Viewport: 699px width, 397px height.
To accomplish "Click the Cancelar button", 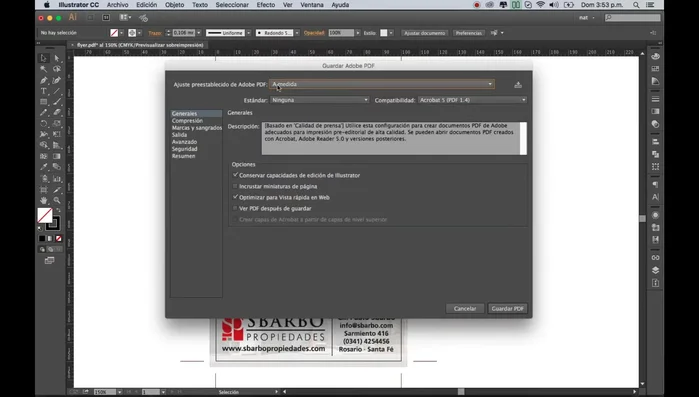I will pyautogui.click(x=465, y=308).
